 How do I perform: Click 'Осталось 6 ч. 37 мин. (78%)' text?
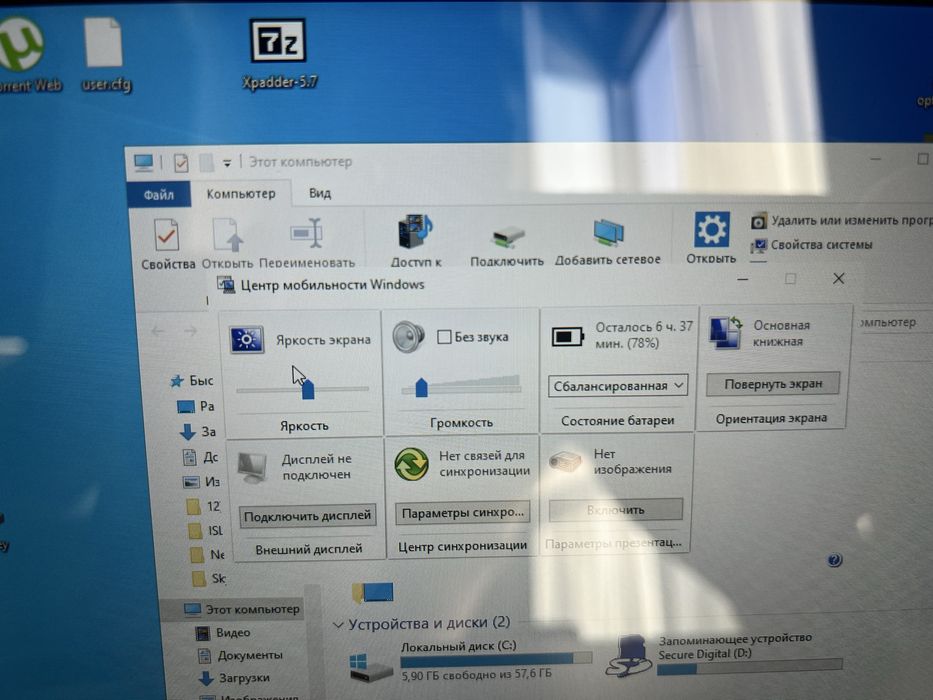[x=644, y=335]
